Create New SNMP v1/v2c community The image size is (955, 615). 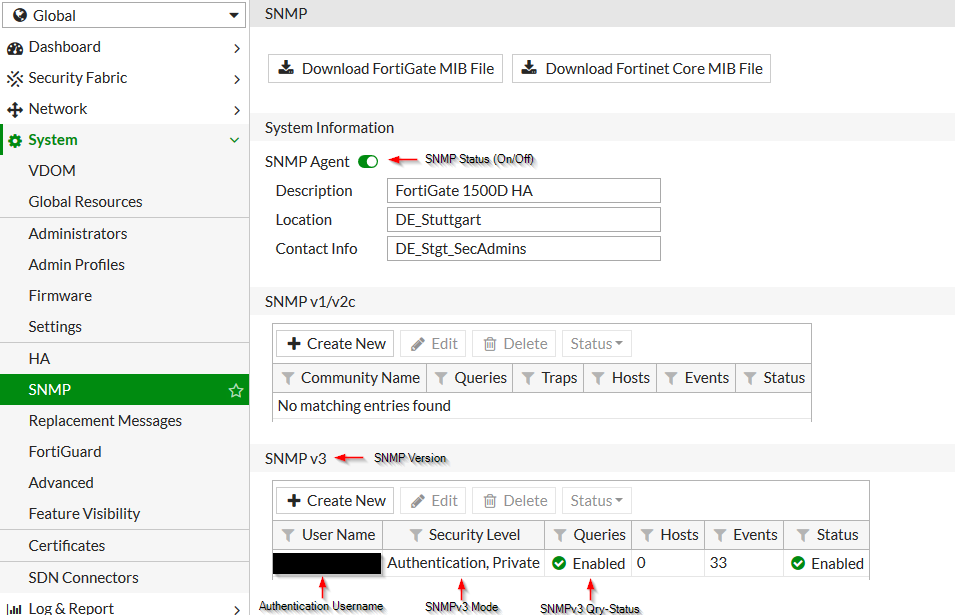[335, 343]
